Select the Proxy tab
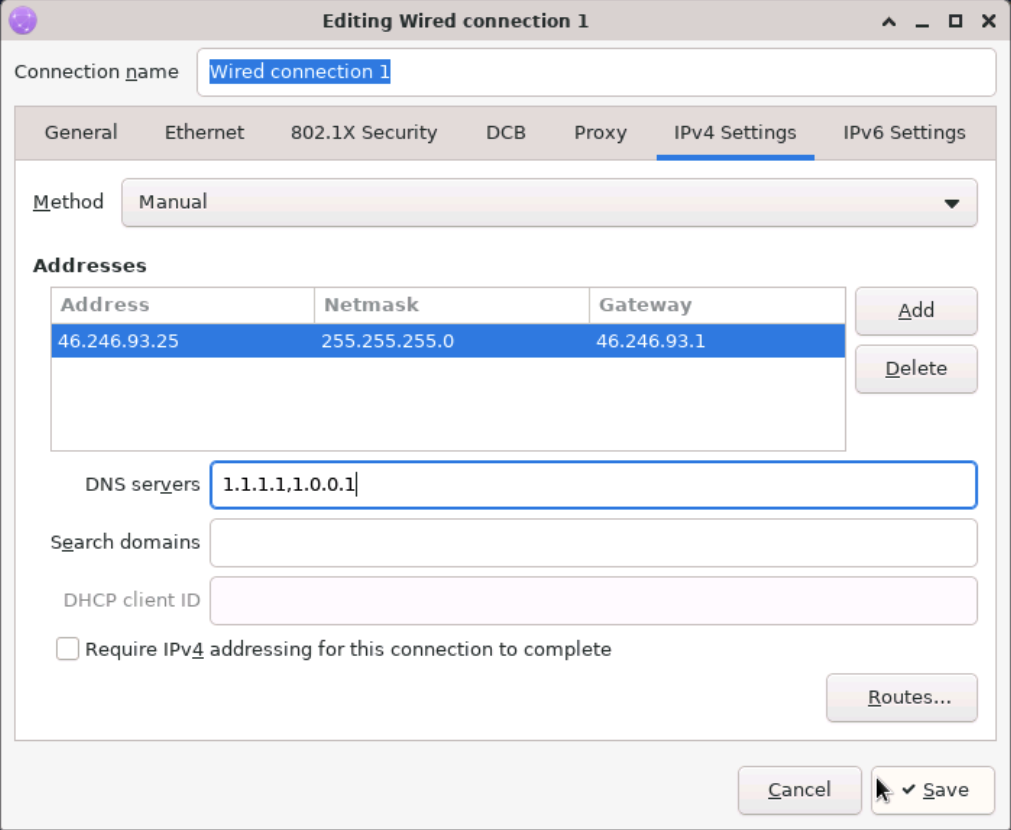This screenshot has width=1011, height=830. pos(599,132)
